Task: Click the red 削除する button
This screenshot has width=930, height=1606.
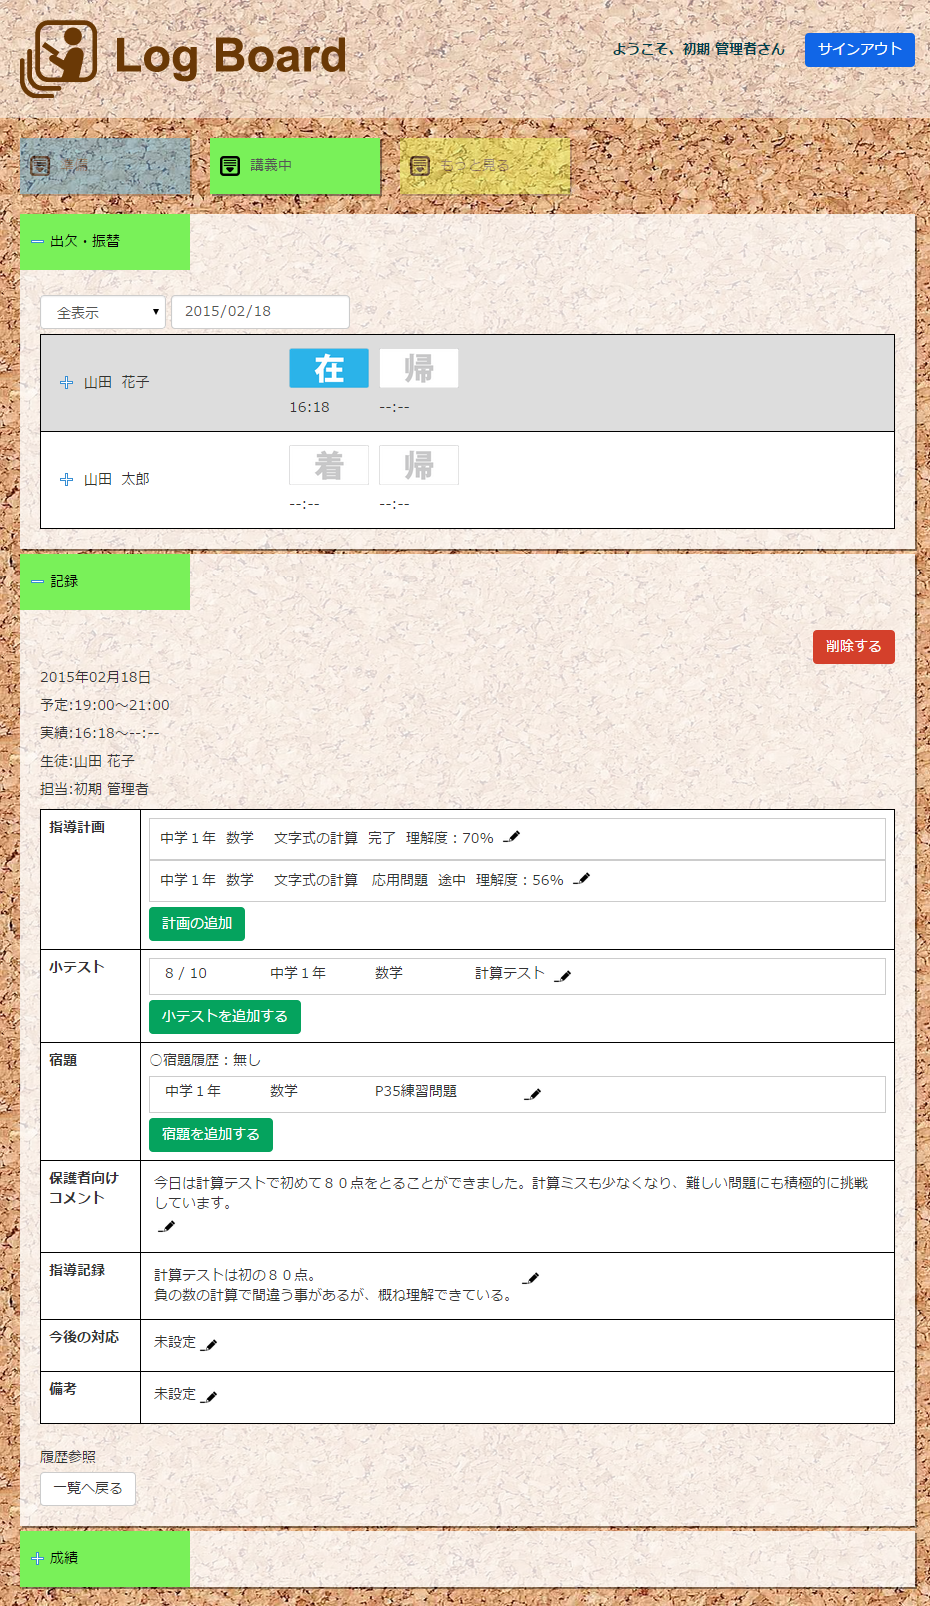Action: (x=853, y=646)
